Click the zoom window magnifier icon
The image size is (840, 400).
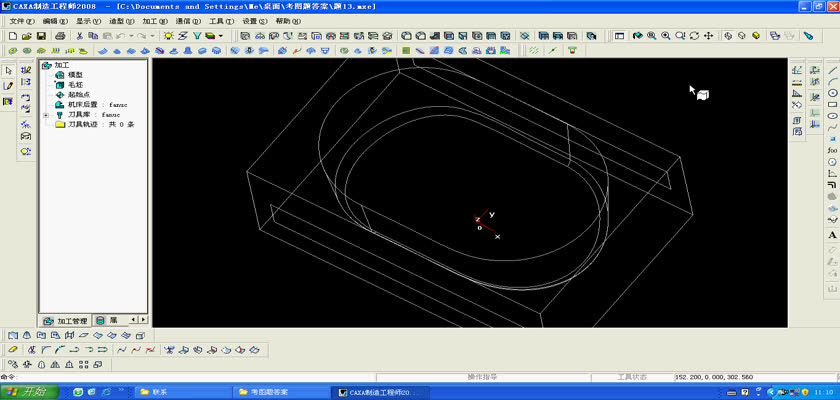click(652, 36)
